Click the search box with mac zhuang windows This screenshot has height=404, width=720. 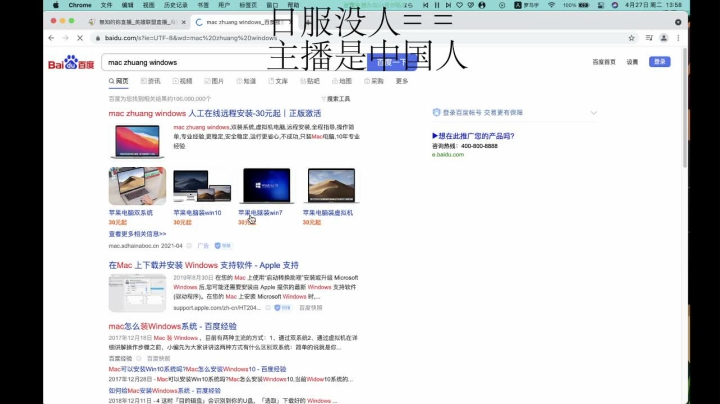point(234,62)
